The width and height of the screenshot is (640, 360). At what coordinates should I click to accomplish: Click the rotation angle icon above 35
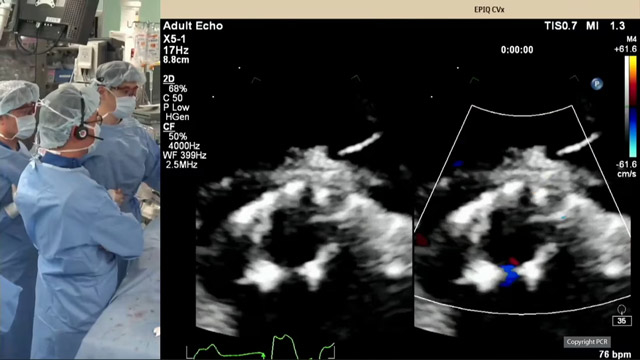[x=621, y=309]
